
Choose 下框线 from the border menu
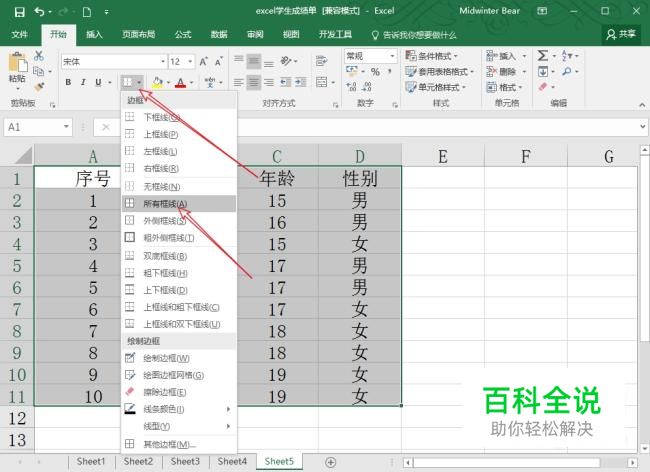tap(179, 117)
